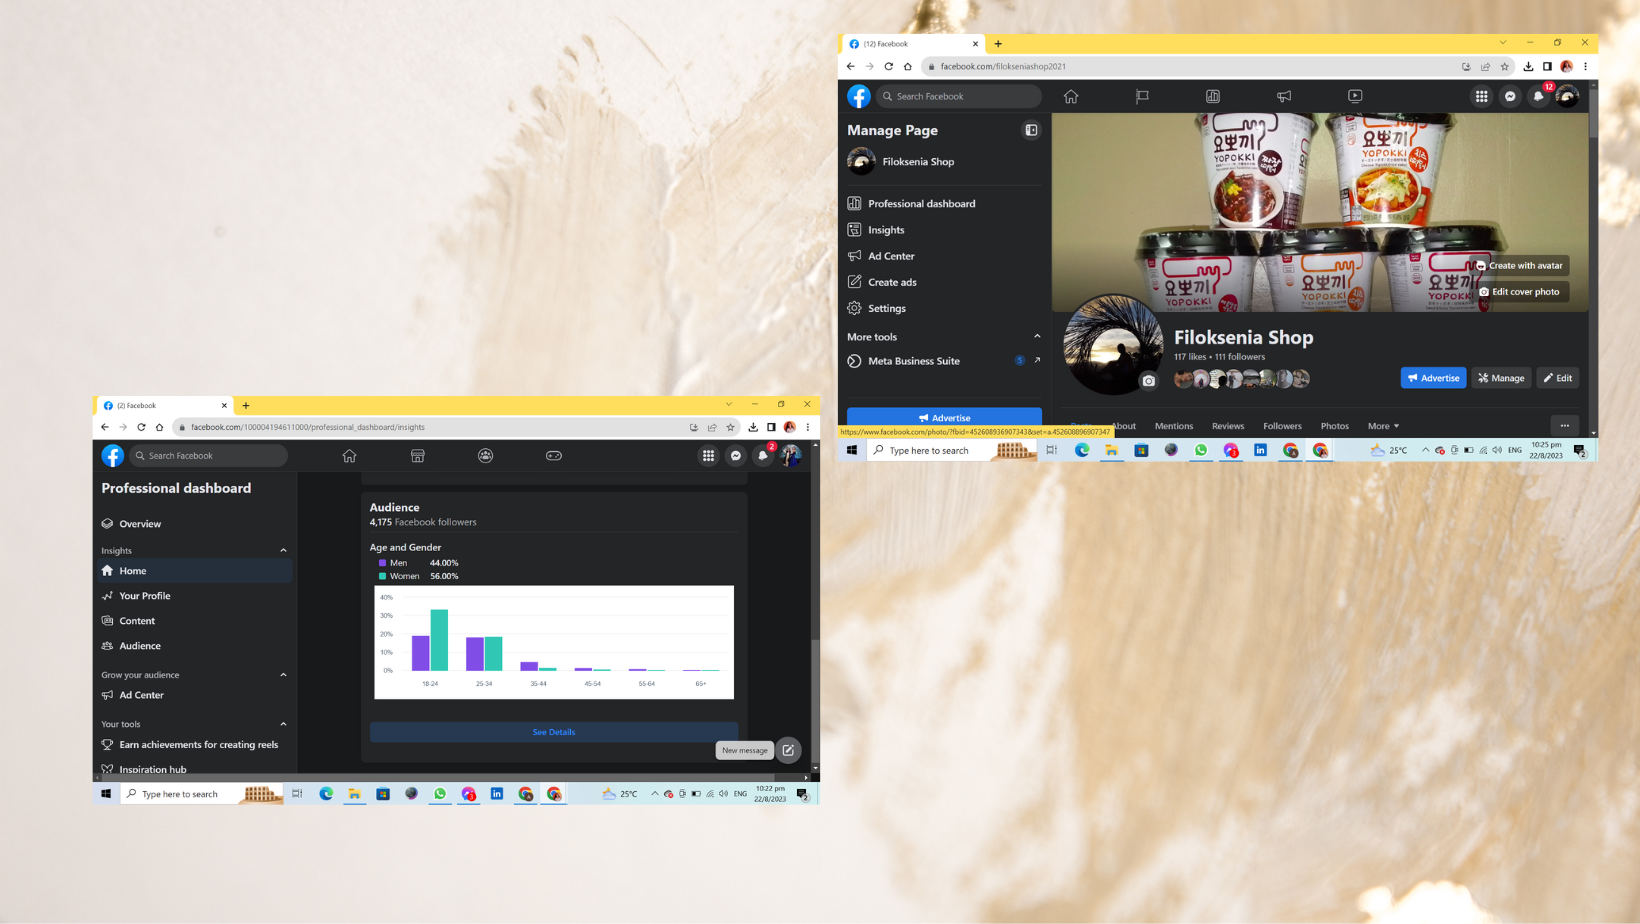Screen dimensions: 1640x924
Task: Open the tab search chevron in dashboard browser window
Action: point(729,404)
